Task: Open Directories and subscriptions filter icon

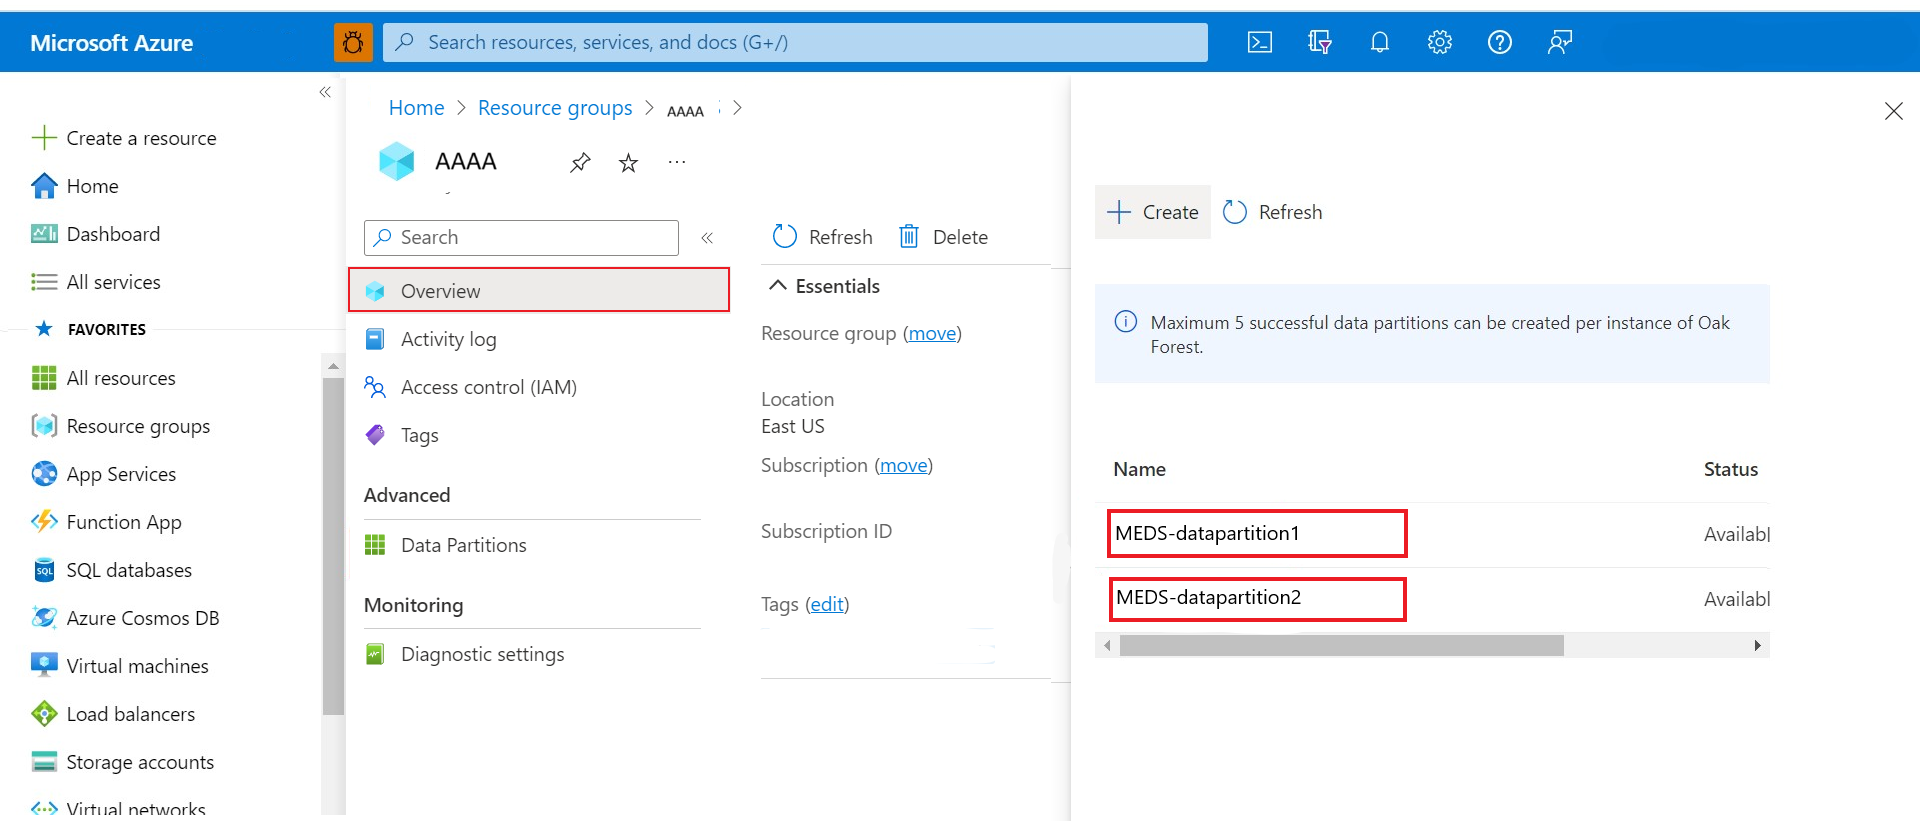Action: click(x=1320, y=42)
